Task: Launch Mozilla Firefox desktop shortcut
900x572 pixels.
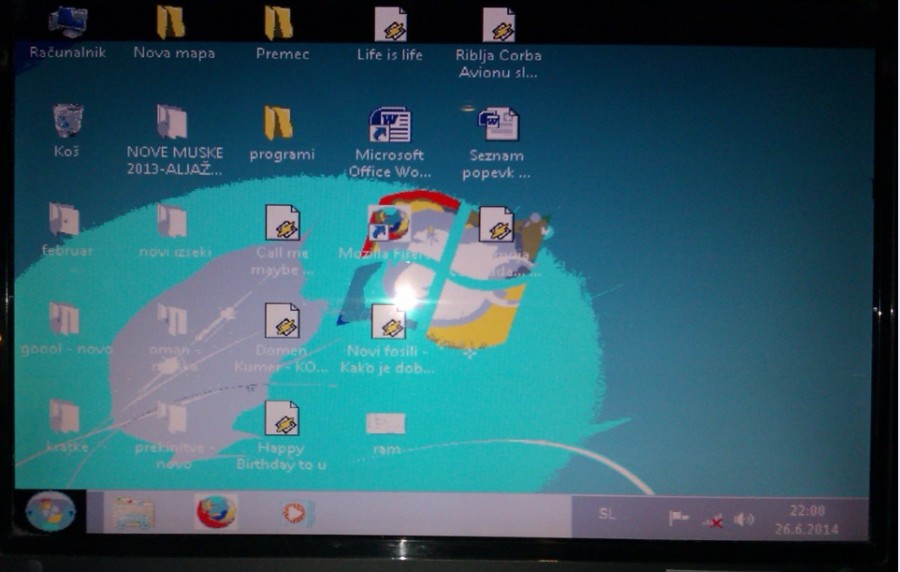Action: (388, 224)
